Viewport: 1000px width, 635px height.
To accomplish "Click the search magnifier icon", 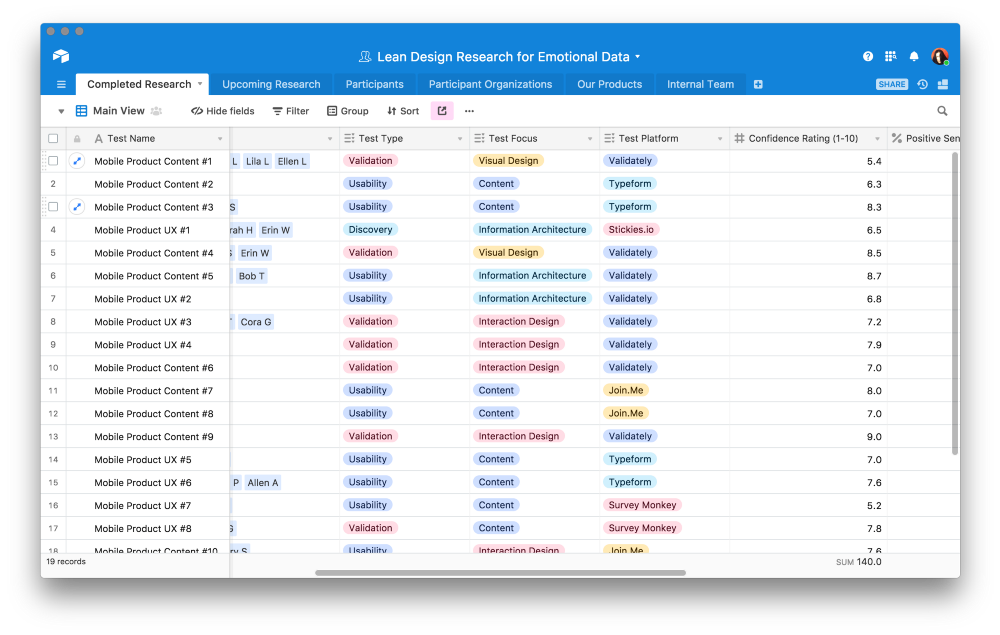I will click(941, 111).
